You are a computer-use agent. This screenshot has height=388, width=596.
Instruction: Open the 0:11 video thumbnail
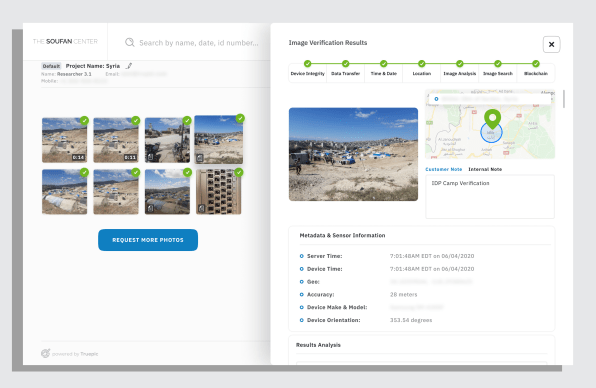click(116, 140)
